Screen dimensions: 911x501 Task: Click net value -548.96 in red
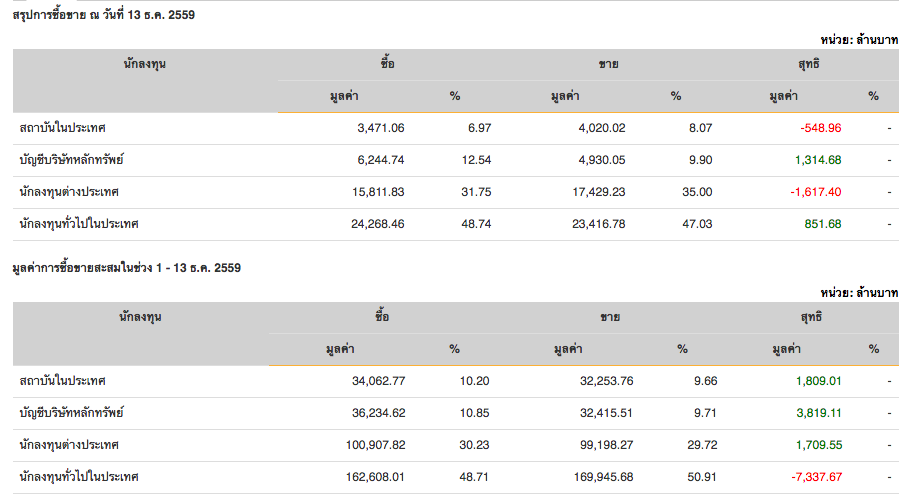point(821,128)
